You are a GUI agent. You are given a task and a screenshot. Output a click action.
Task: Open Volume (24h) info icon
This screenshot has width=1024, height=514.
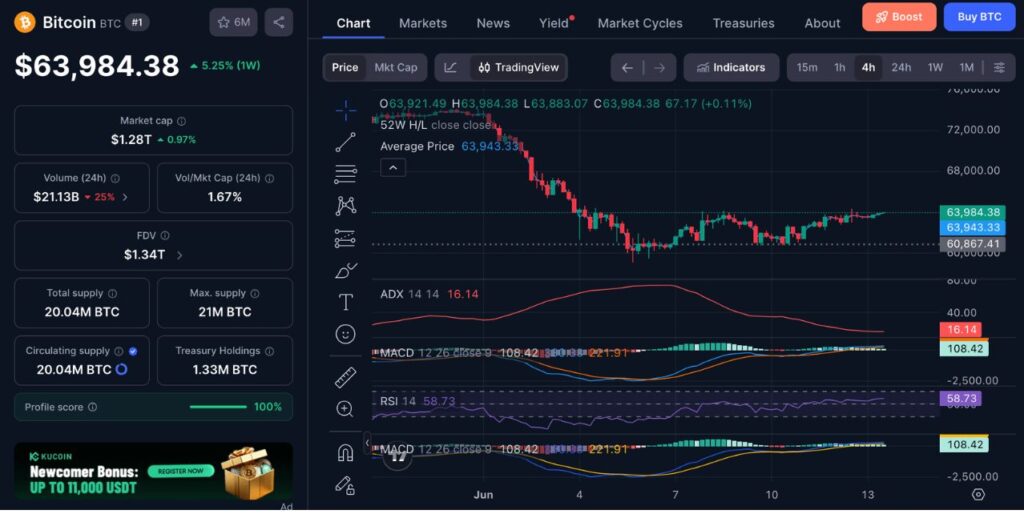pos(115,178)
